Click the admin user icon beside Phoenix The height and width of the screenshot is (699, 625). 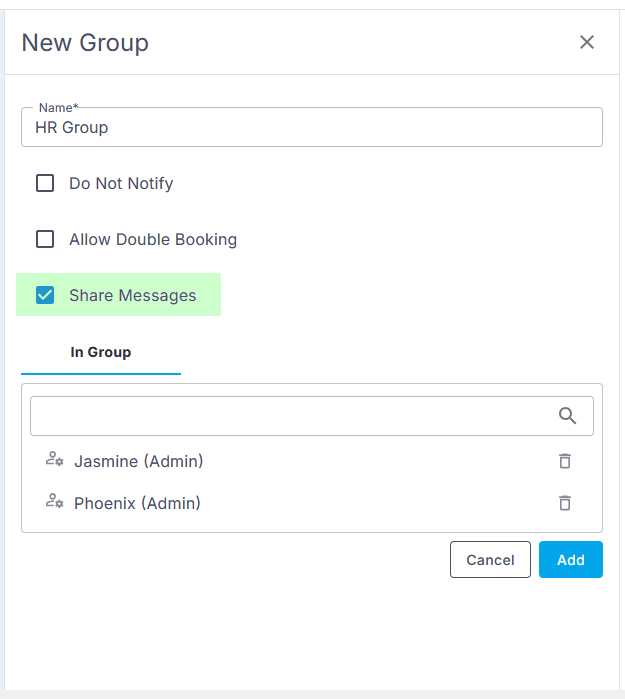tap(54, 502)
